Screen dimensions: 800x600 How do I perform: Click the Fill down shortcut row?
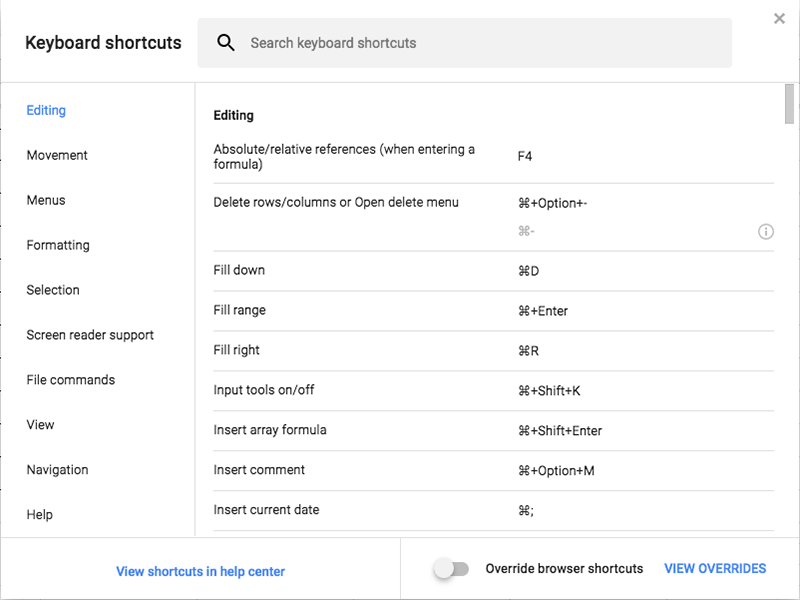(493, 271)
